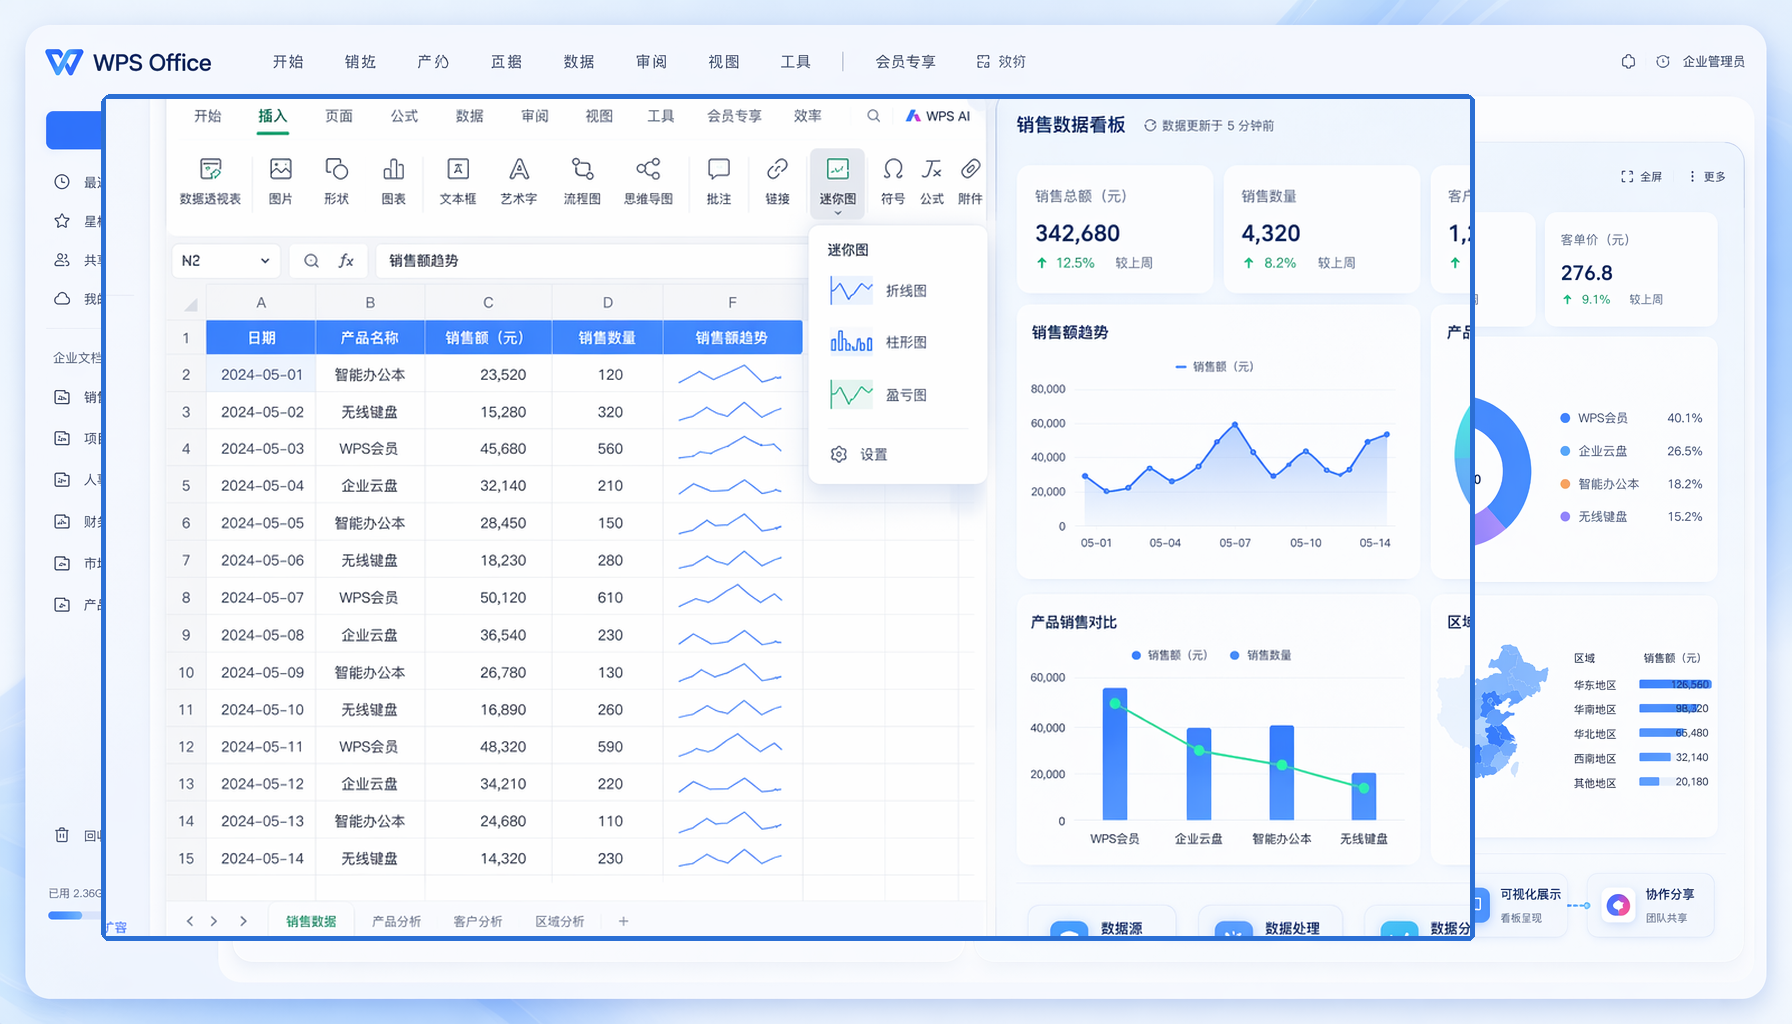
Task: Click cell with date 2024-05-07
Action: pyautogui.click(x=262, y=598)
